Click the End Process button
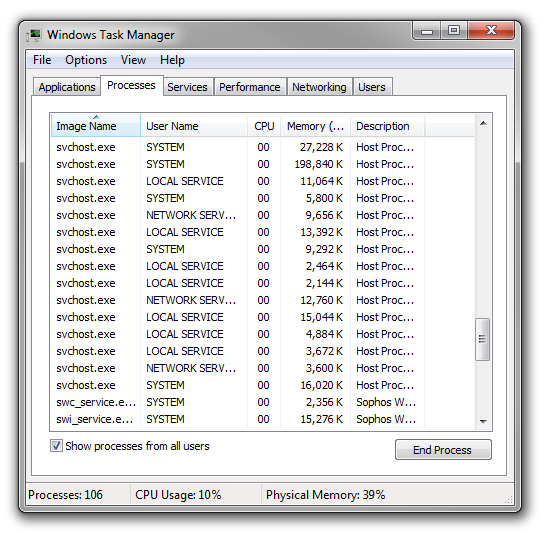Image resolution: width=543 pixels, height=536 pixels. pyautogui.click(x=443, y=450)
